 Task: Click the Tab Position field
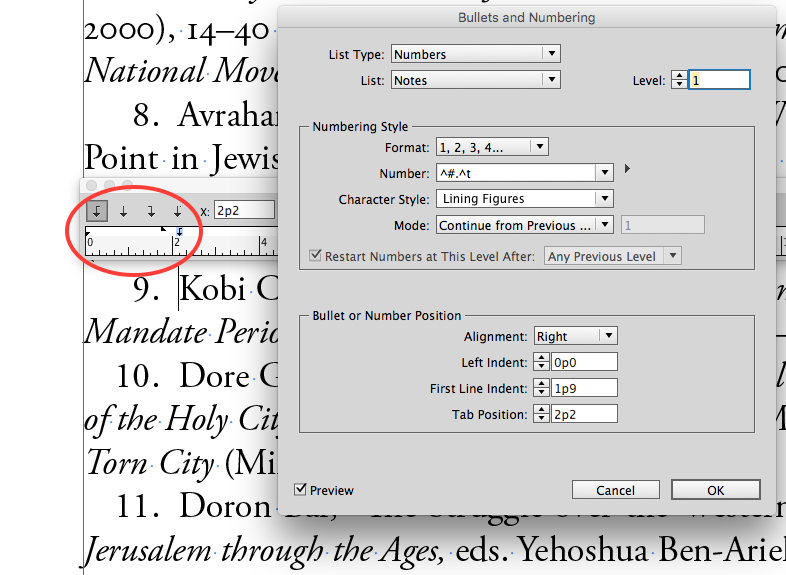(x=584, y=414)
